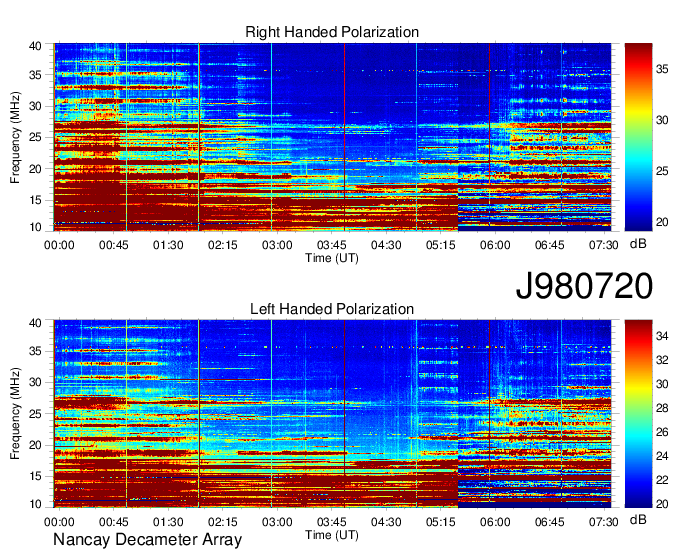Click the 40 MHz tick on top plot
The width and height of the screenshot is (680, 552).
tap(35, 46)
